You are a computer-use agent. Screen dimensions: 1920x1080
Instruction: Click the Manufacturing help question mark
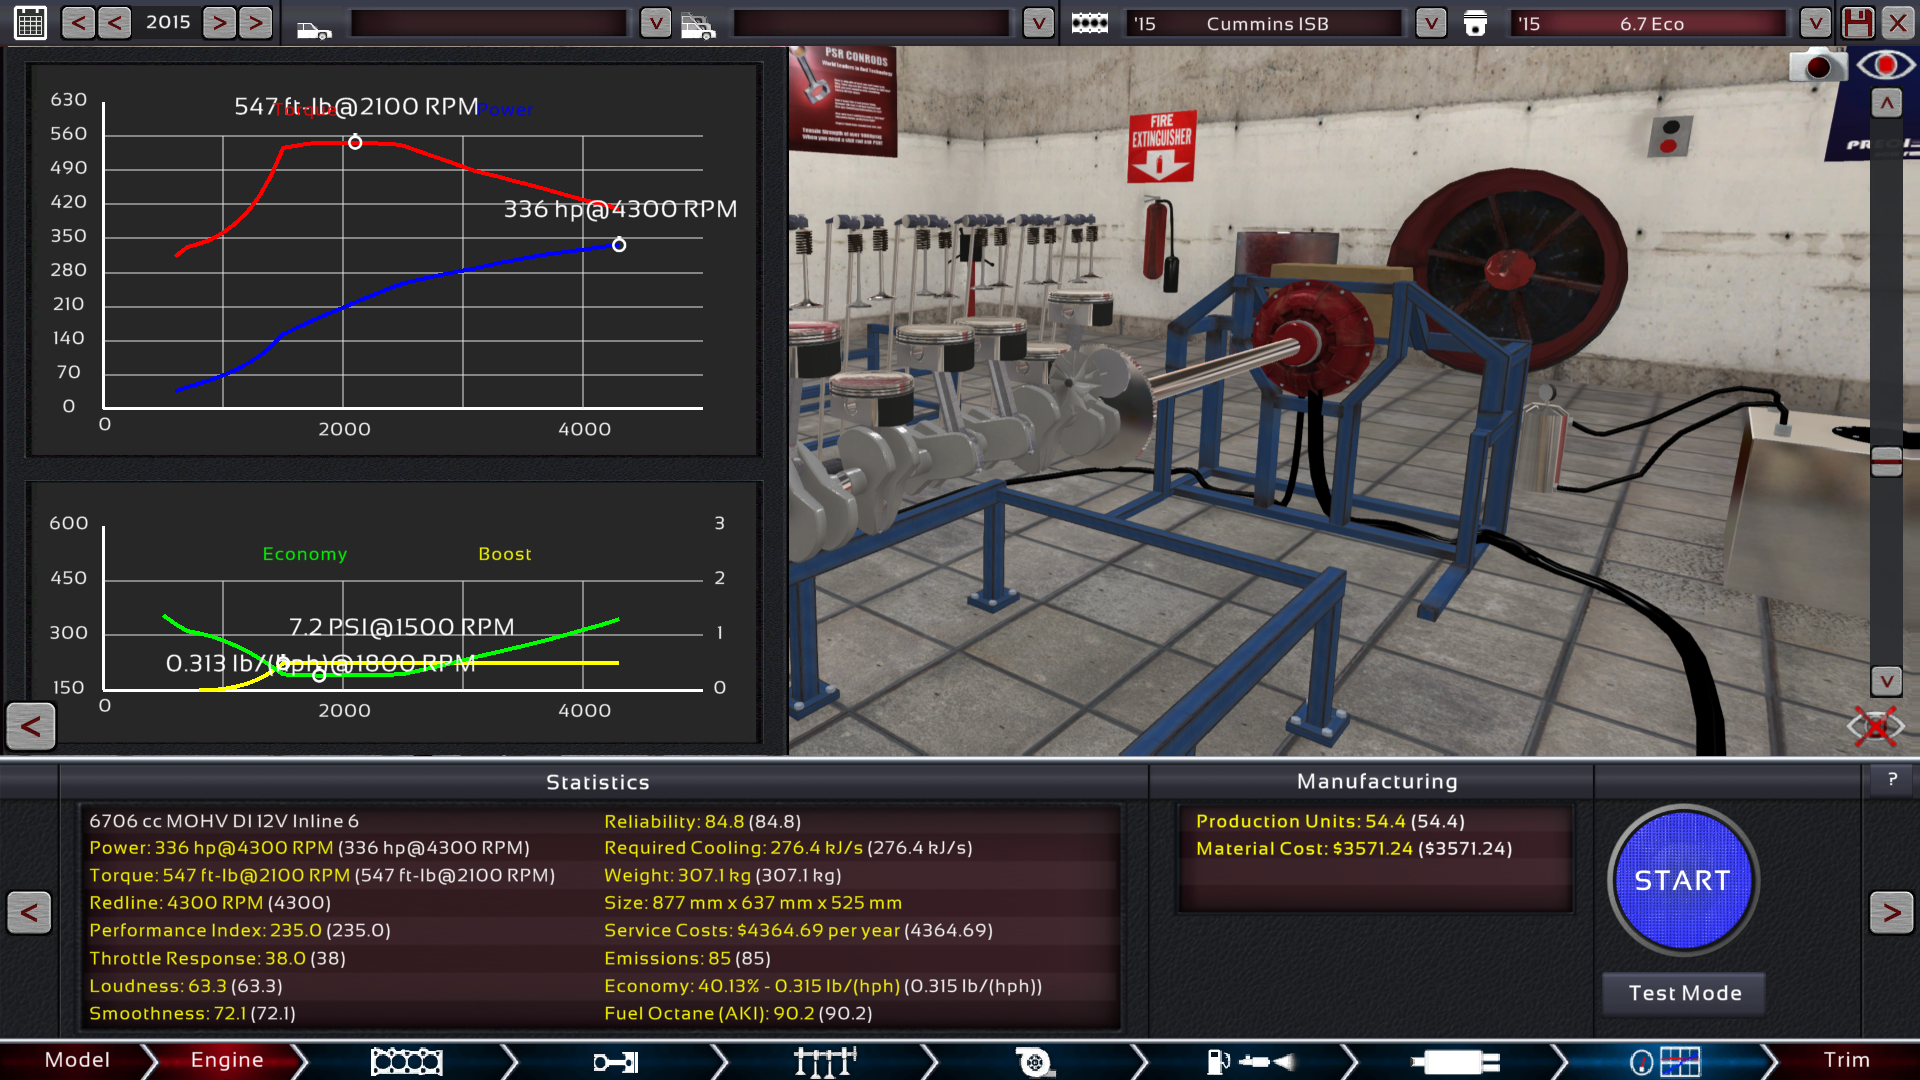1892,780
